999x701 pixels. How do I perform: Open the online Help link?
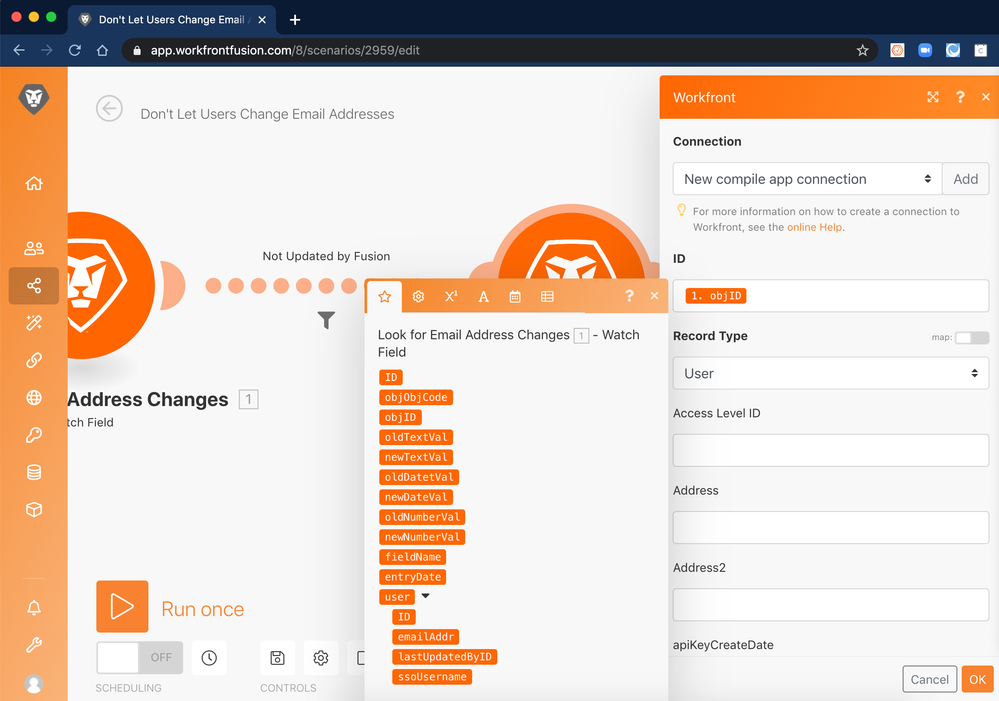(x=814, y=227)
